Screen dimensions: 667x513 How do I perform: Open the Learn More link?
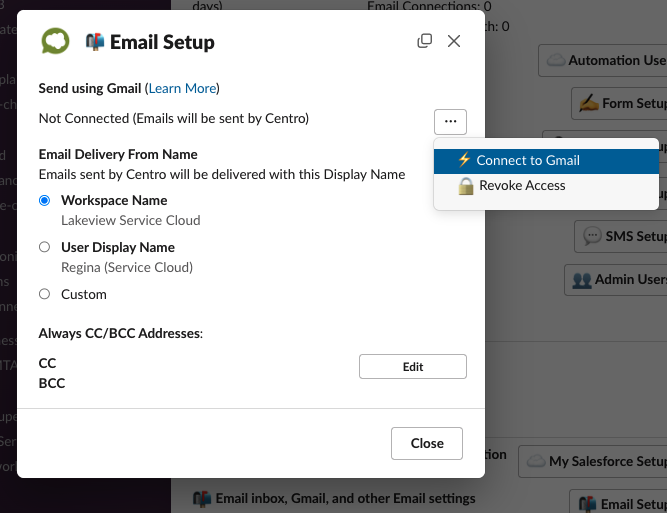point(182,88)
